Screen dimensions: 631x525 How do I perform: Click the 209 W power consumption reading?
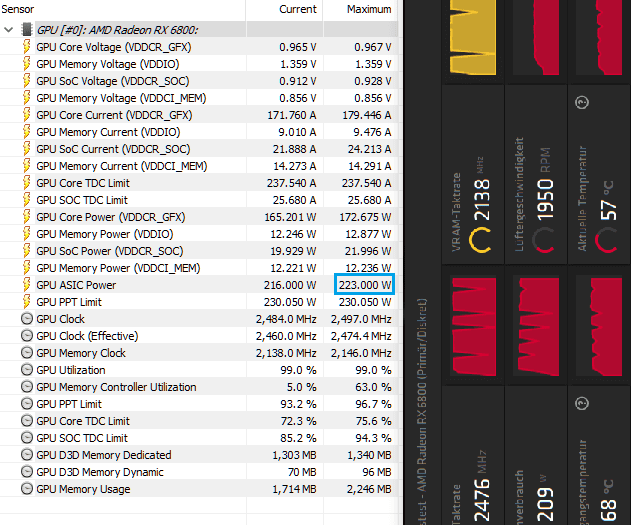click(545, 505)
